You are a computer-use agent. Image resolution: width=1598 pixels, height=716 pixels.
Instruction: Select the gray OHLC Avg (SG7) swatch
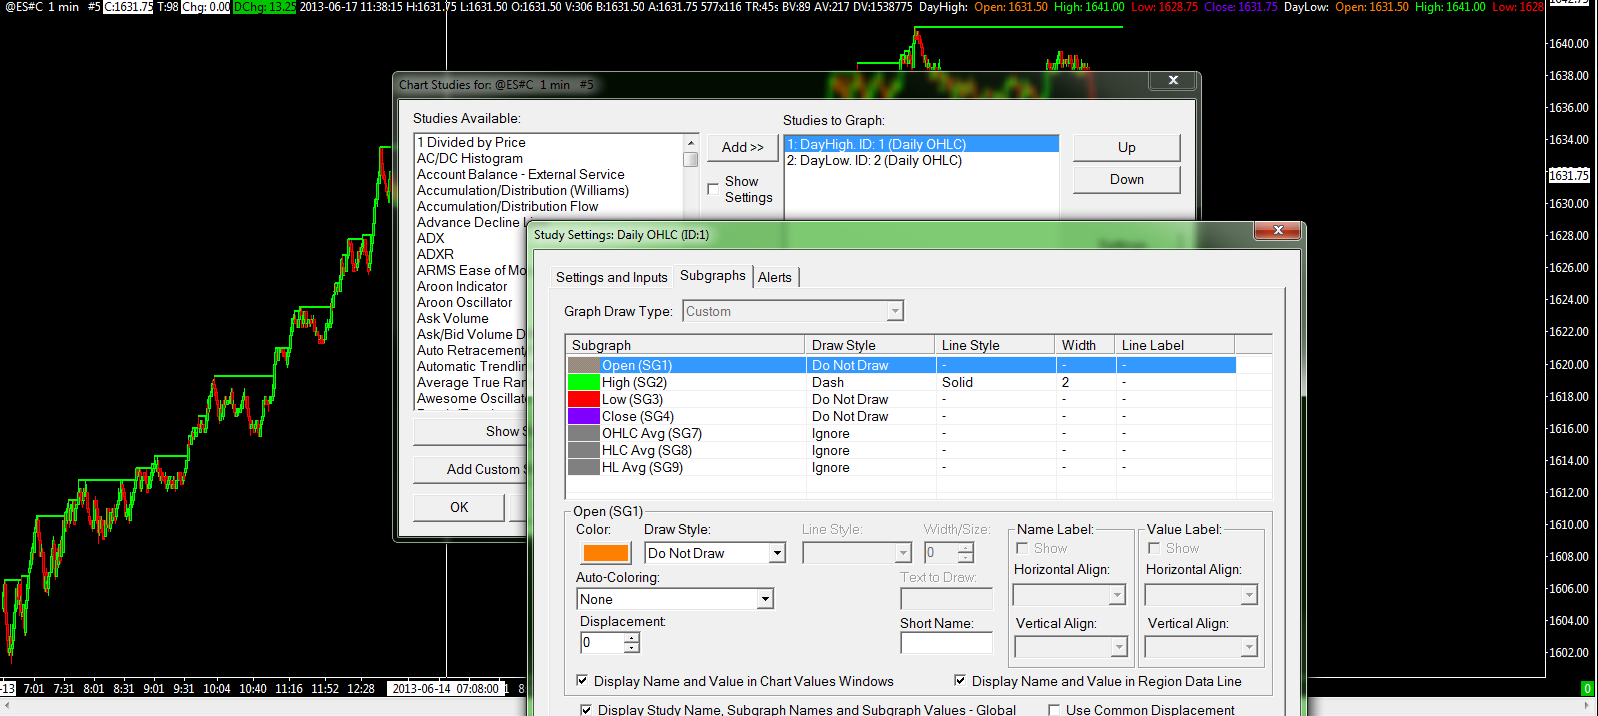coord(583,433)
